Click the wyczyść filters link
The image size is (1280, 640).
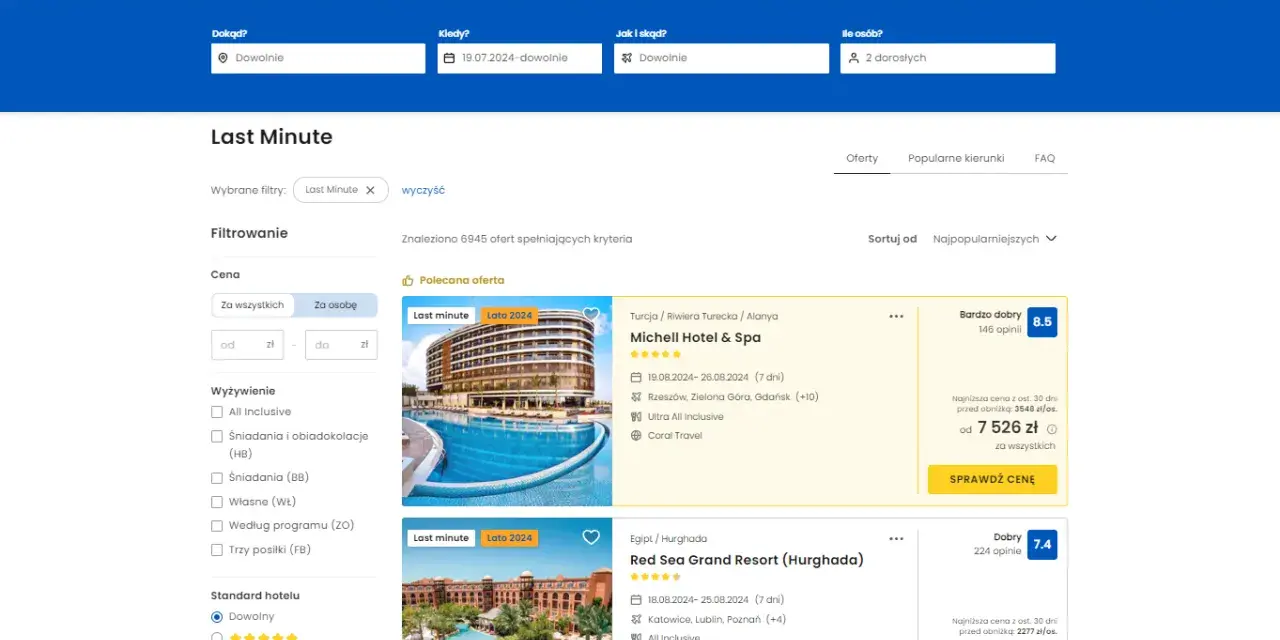(423, 190)
